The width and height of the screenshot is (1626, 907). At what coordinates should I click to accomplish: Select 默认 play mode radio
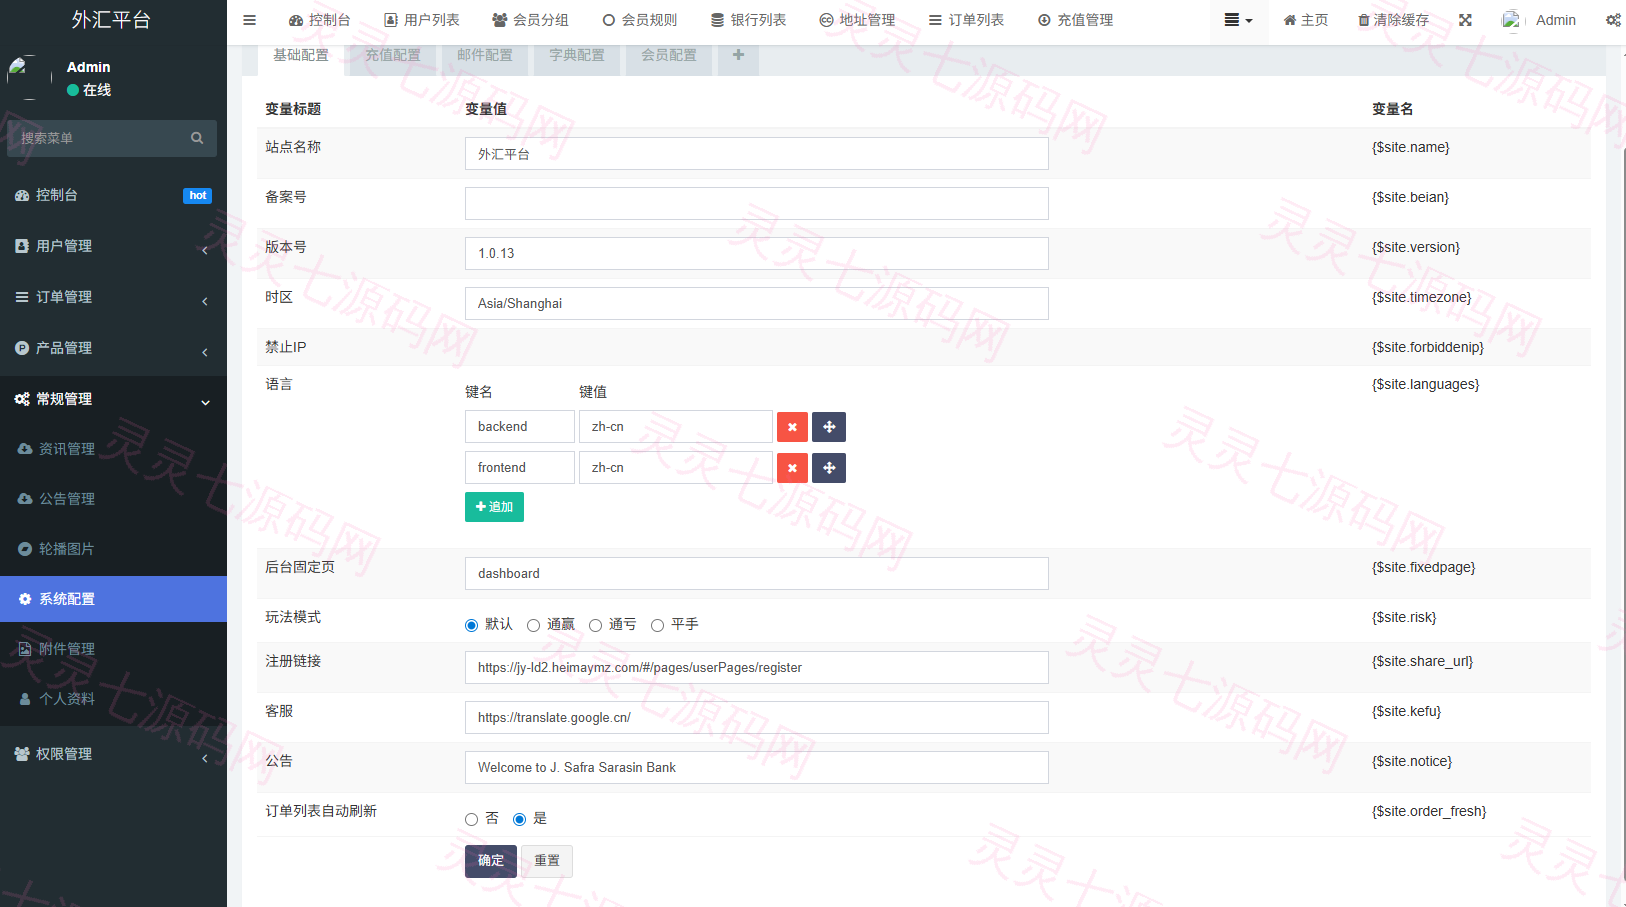coord(471,625)
